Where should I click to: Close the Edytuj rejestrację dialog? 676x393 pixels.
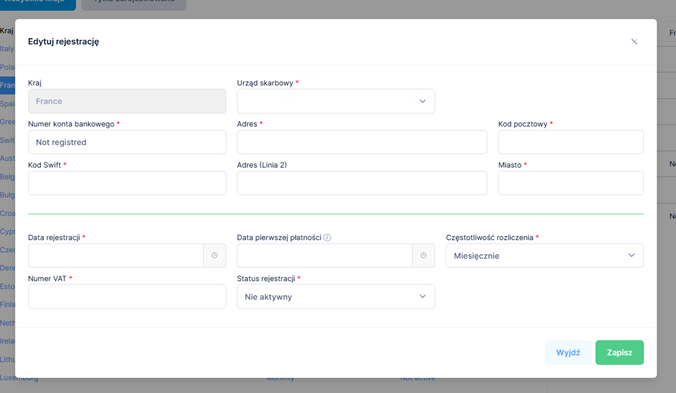click(x=634, y=42)
